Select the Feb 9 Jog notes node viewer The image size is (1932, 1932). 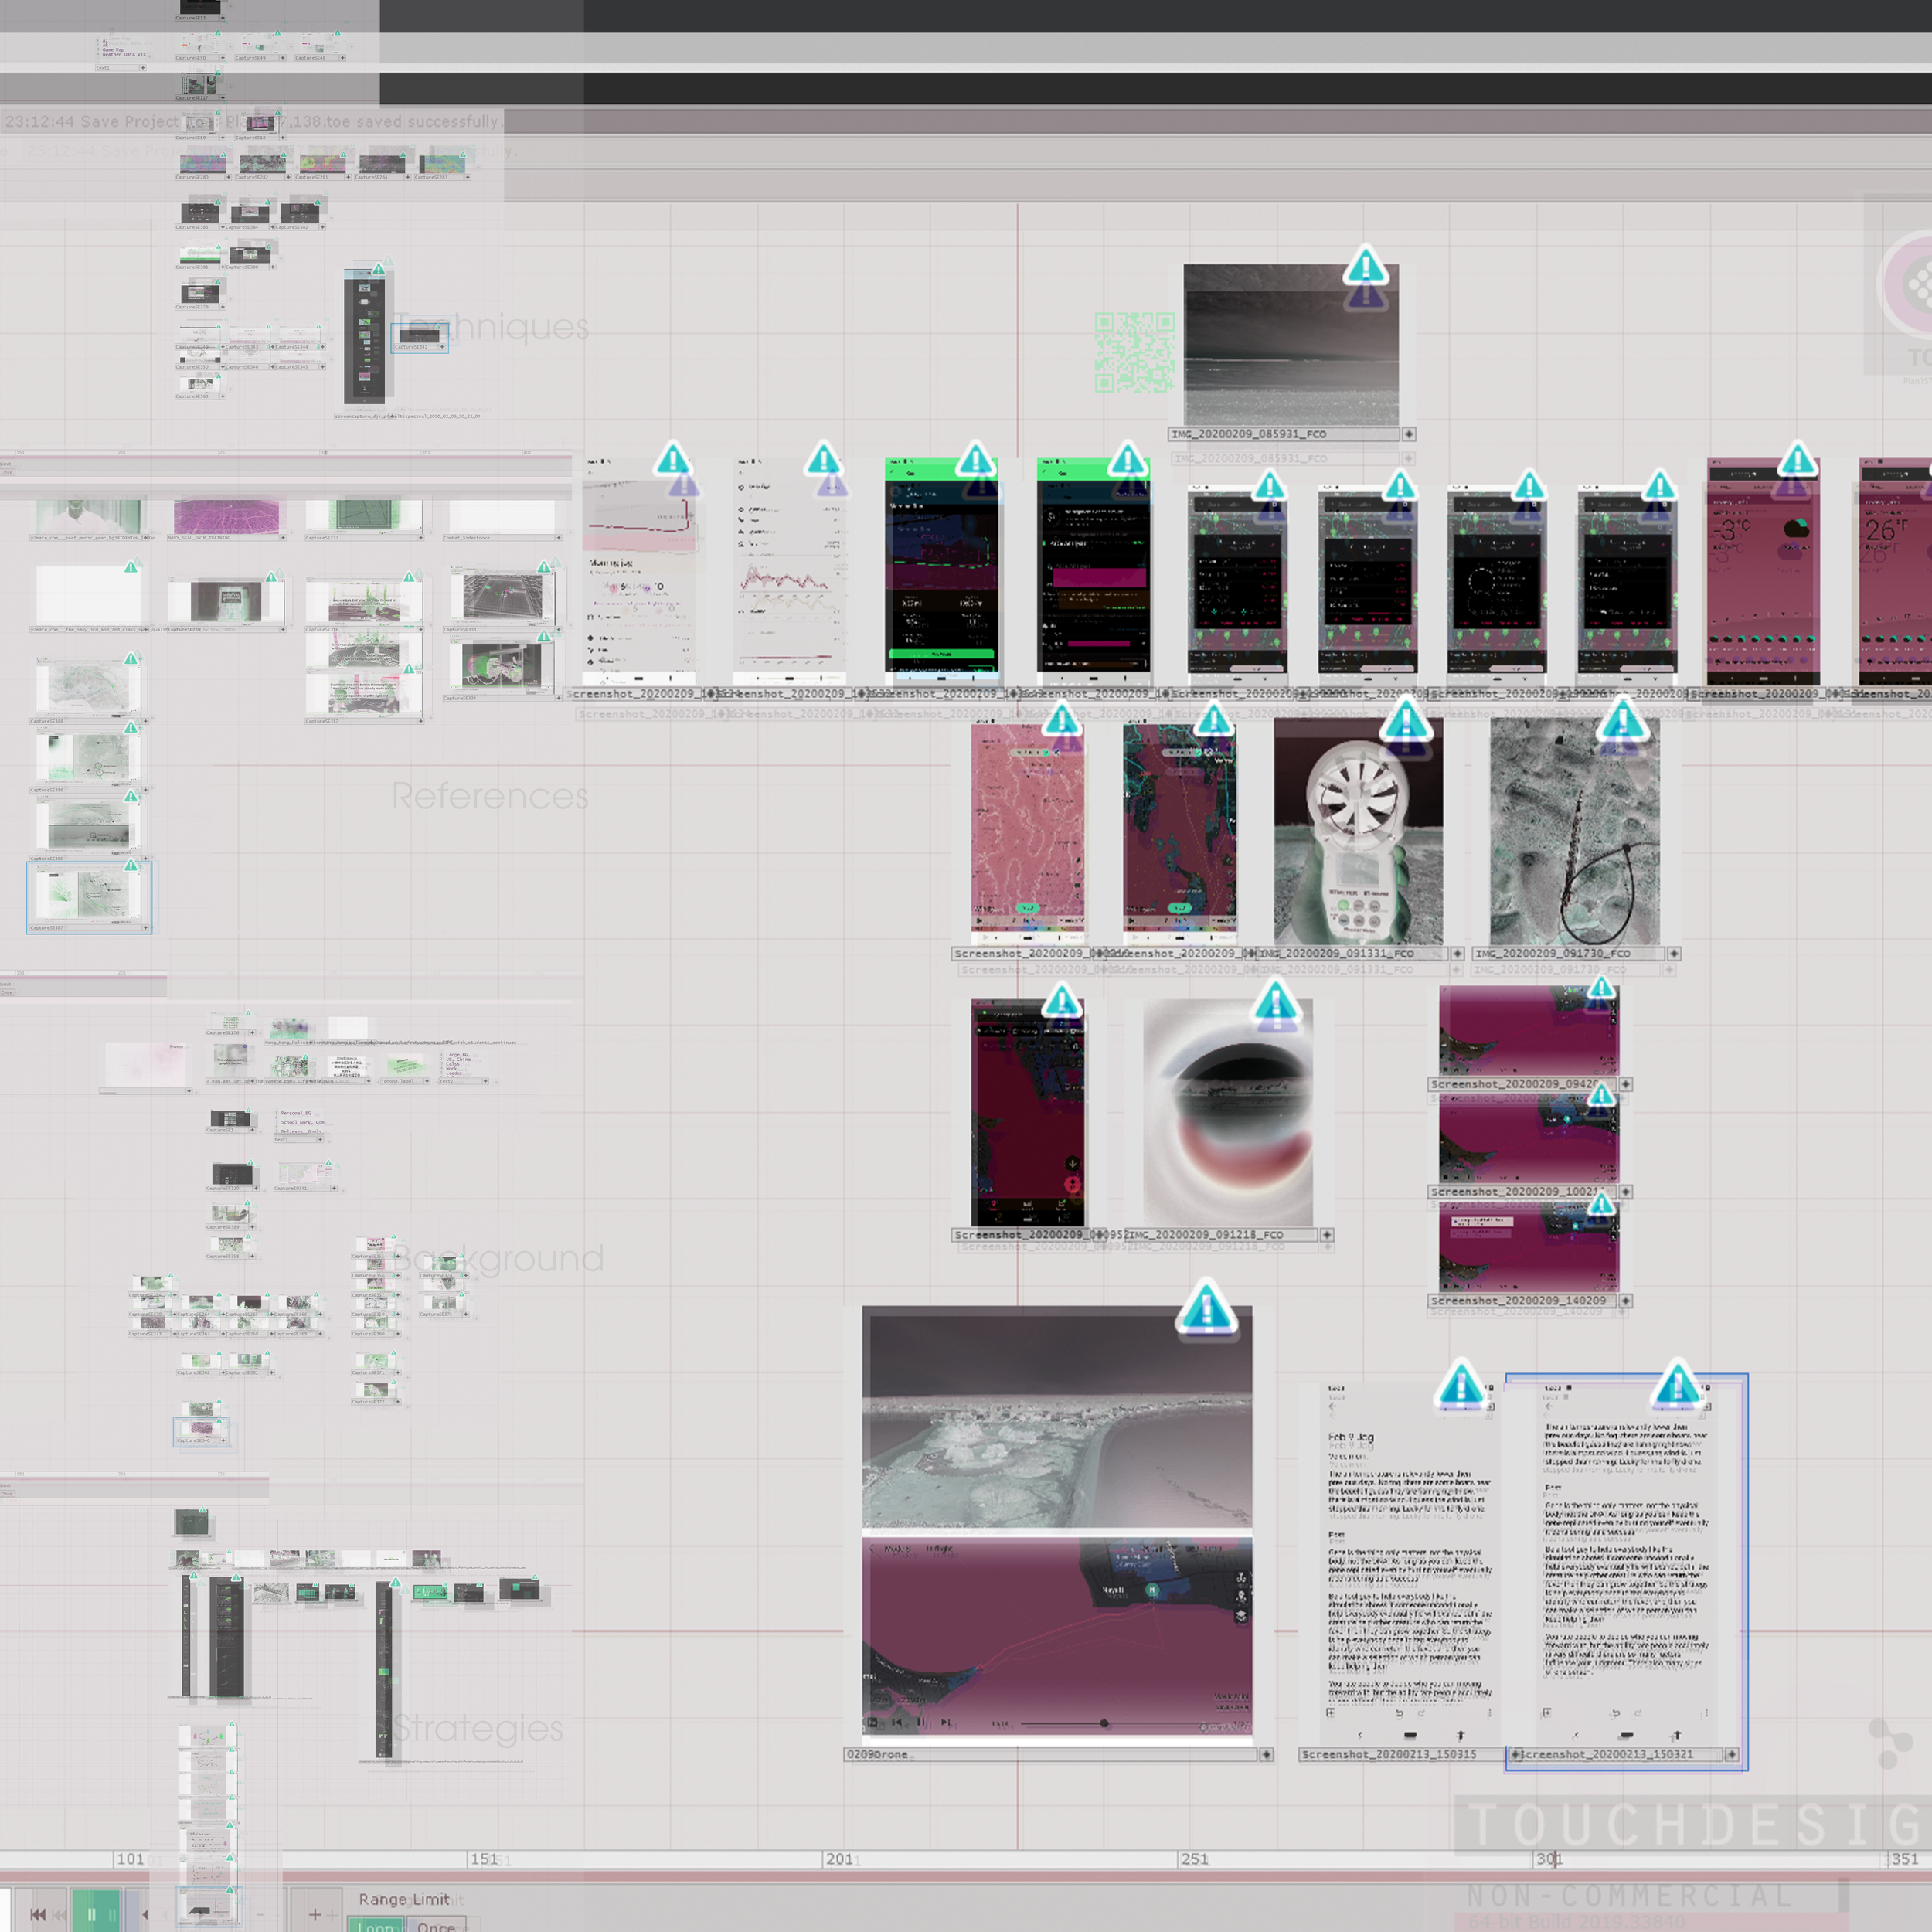click(x=1412, y=1563)
